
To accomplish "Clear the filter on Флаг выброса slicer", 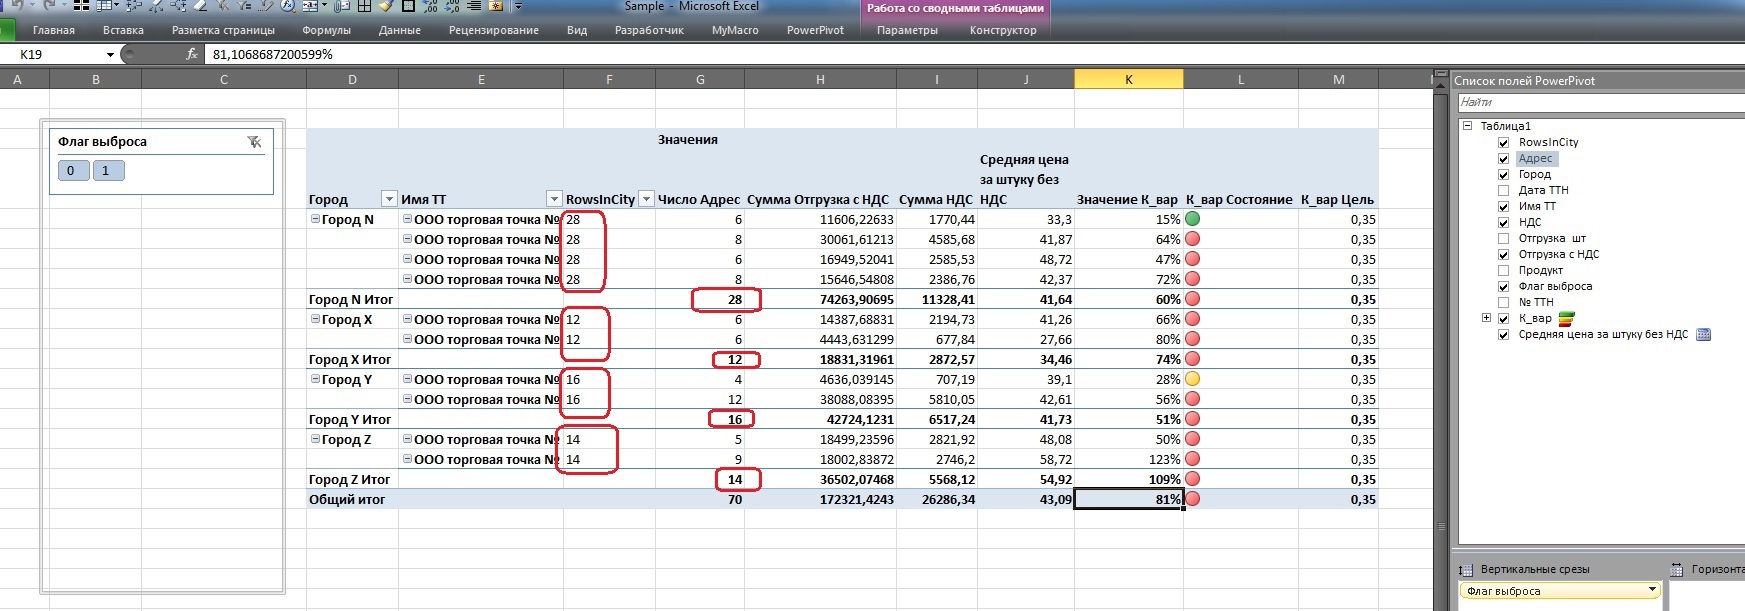I will 254,142.
